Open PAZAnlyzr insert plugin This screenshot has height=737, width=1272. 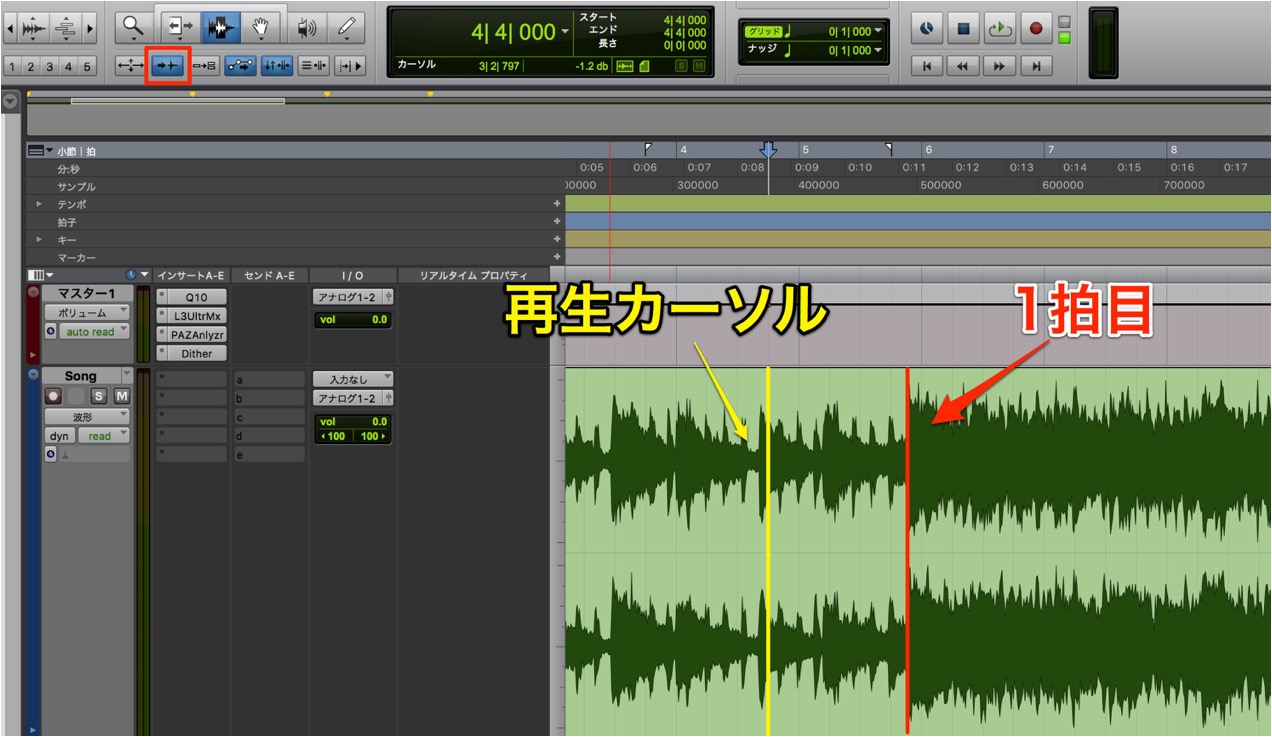pos(197,335)
